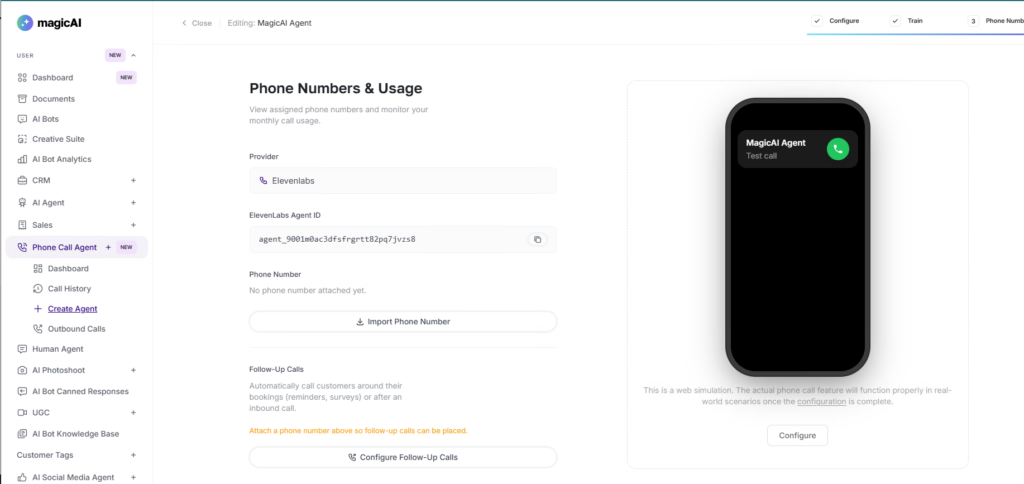The image size is (1024, 484).
Task: Copy the ElevenLabs Agent ID
Action: 537,240
